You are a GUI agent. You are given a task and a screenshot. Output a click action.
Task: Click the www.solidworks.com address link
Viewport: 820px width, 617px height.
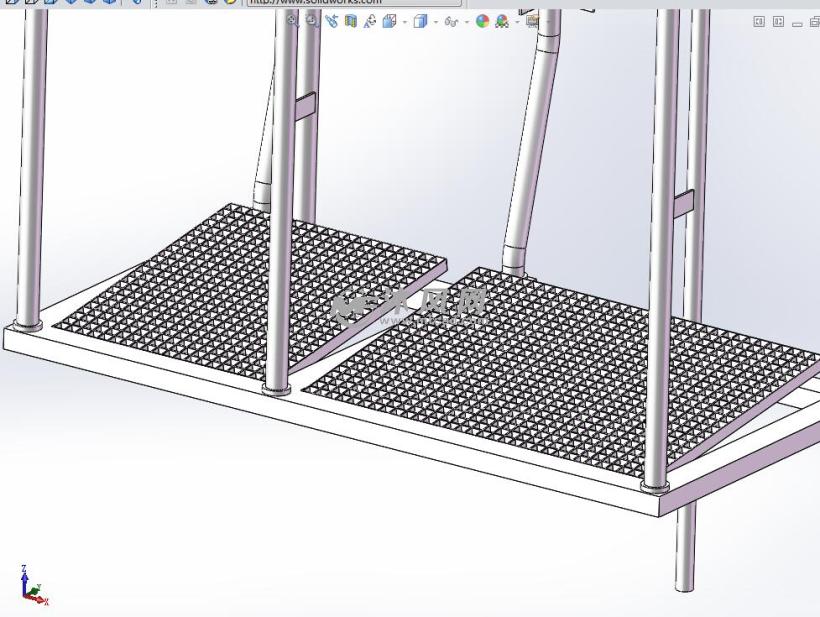(x=320, y=4)
